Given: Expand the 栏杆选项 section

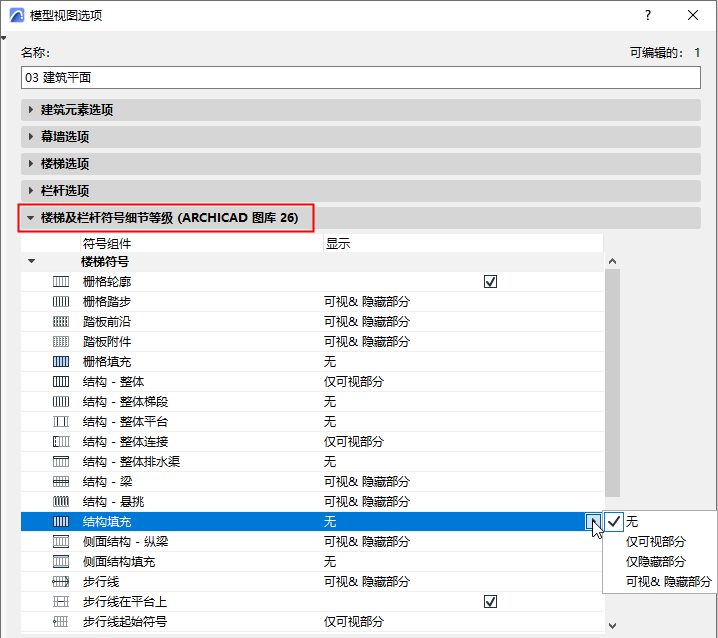Looking at the screenshot, I should coord(30,191).
